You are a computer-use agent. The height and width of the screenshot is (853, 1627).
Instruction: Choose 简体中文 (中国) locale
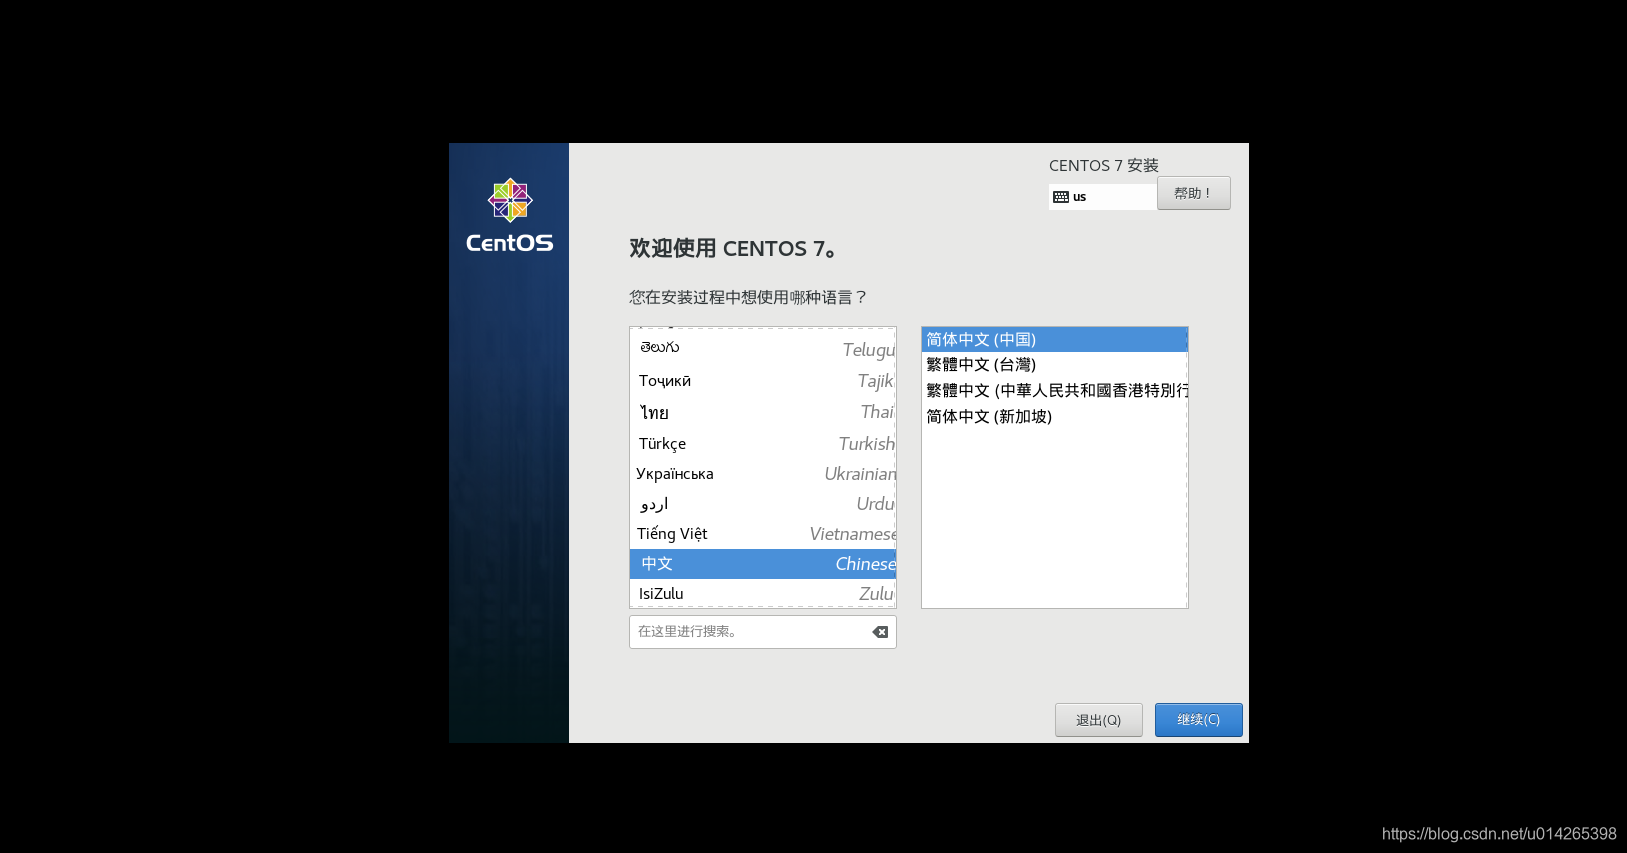pos(1054,340)
